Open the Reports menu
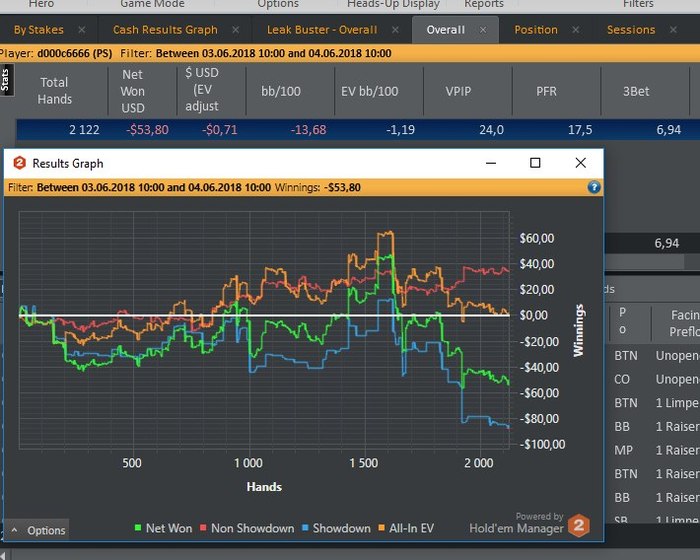700x560 pixels. (483, 4)
